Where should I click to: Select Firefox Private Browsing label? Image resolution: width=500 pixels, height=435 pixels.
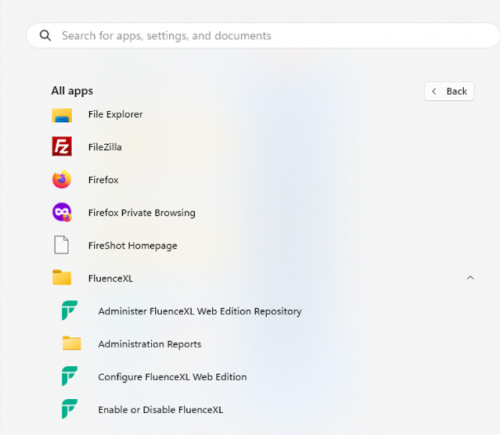(x=142, y=213)
